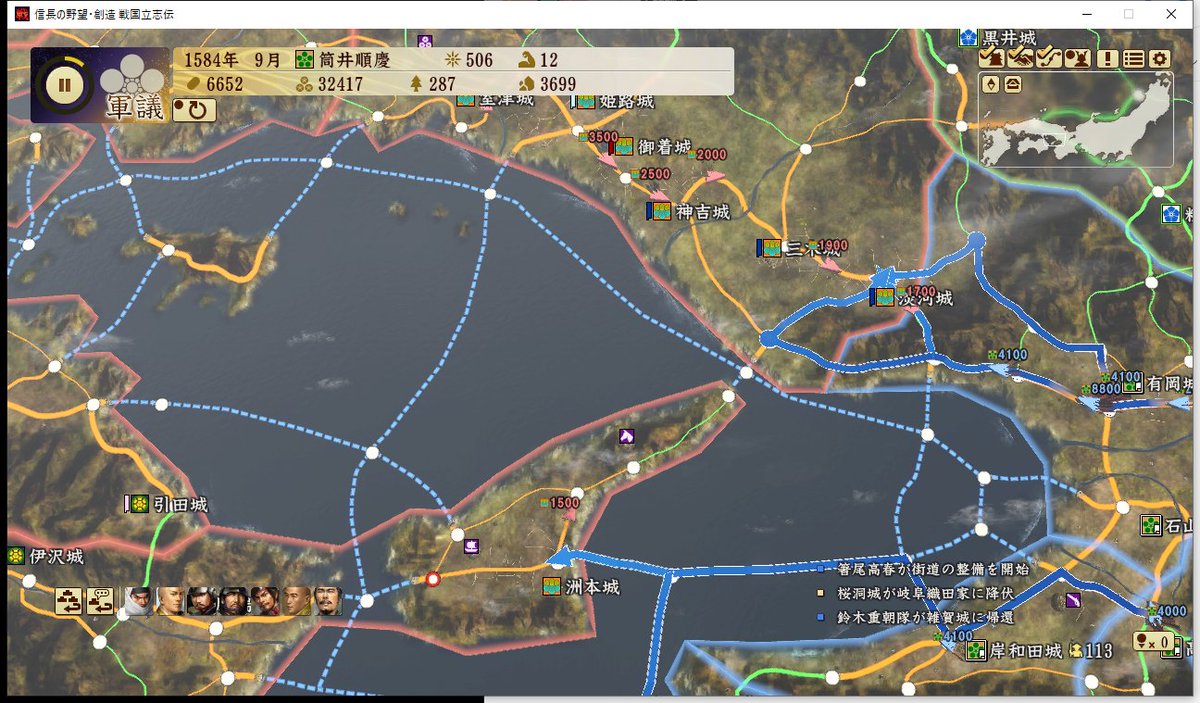Open the 軍議 war council button

pyautogui.click(x=135, y=109)
